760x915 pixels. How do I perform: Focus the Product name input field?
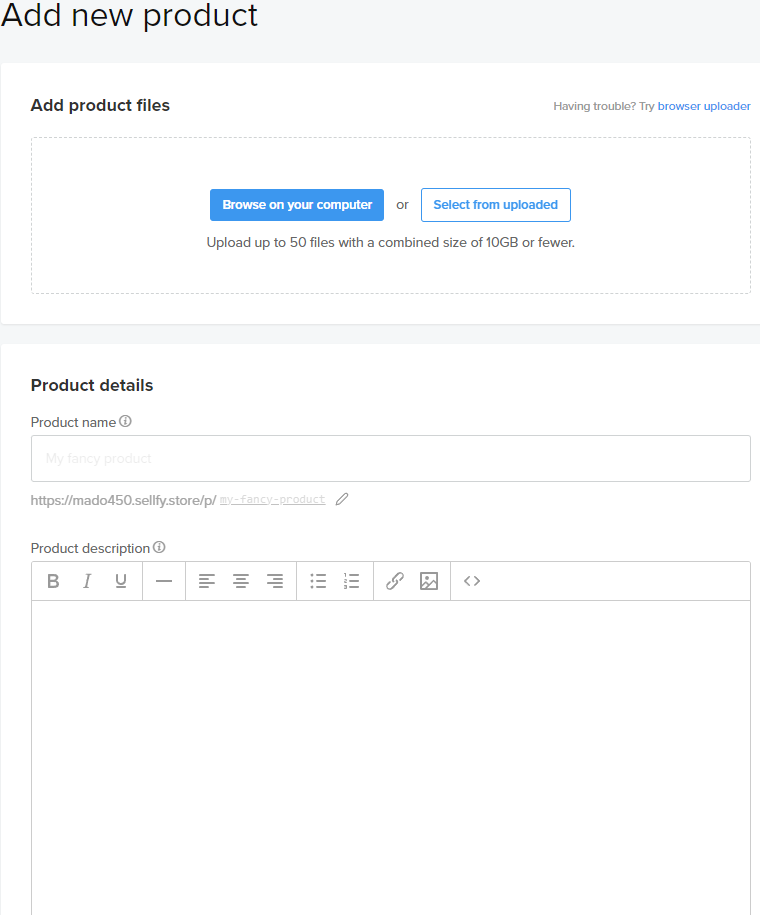click(390, 459)
